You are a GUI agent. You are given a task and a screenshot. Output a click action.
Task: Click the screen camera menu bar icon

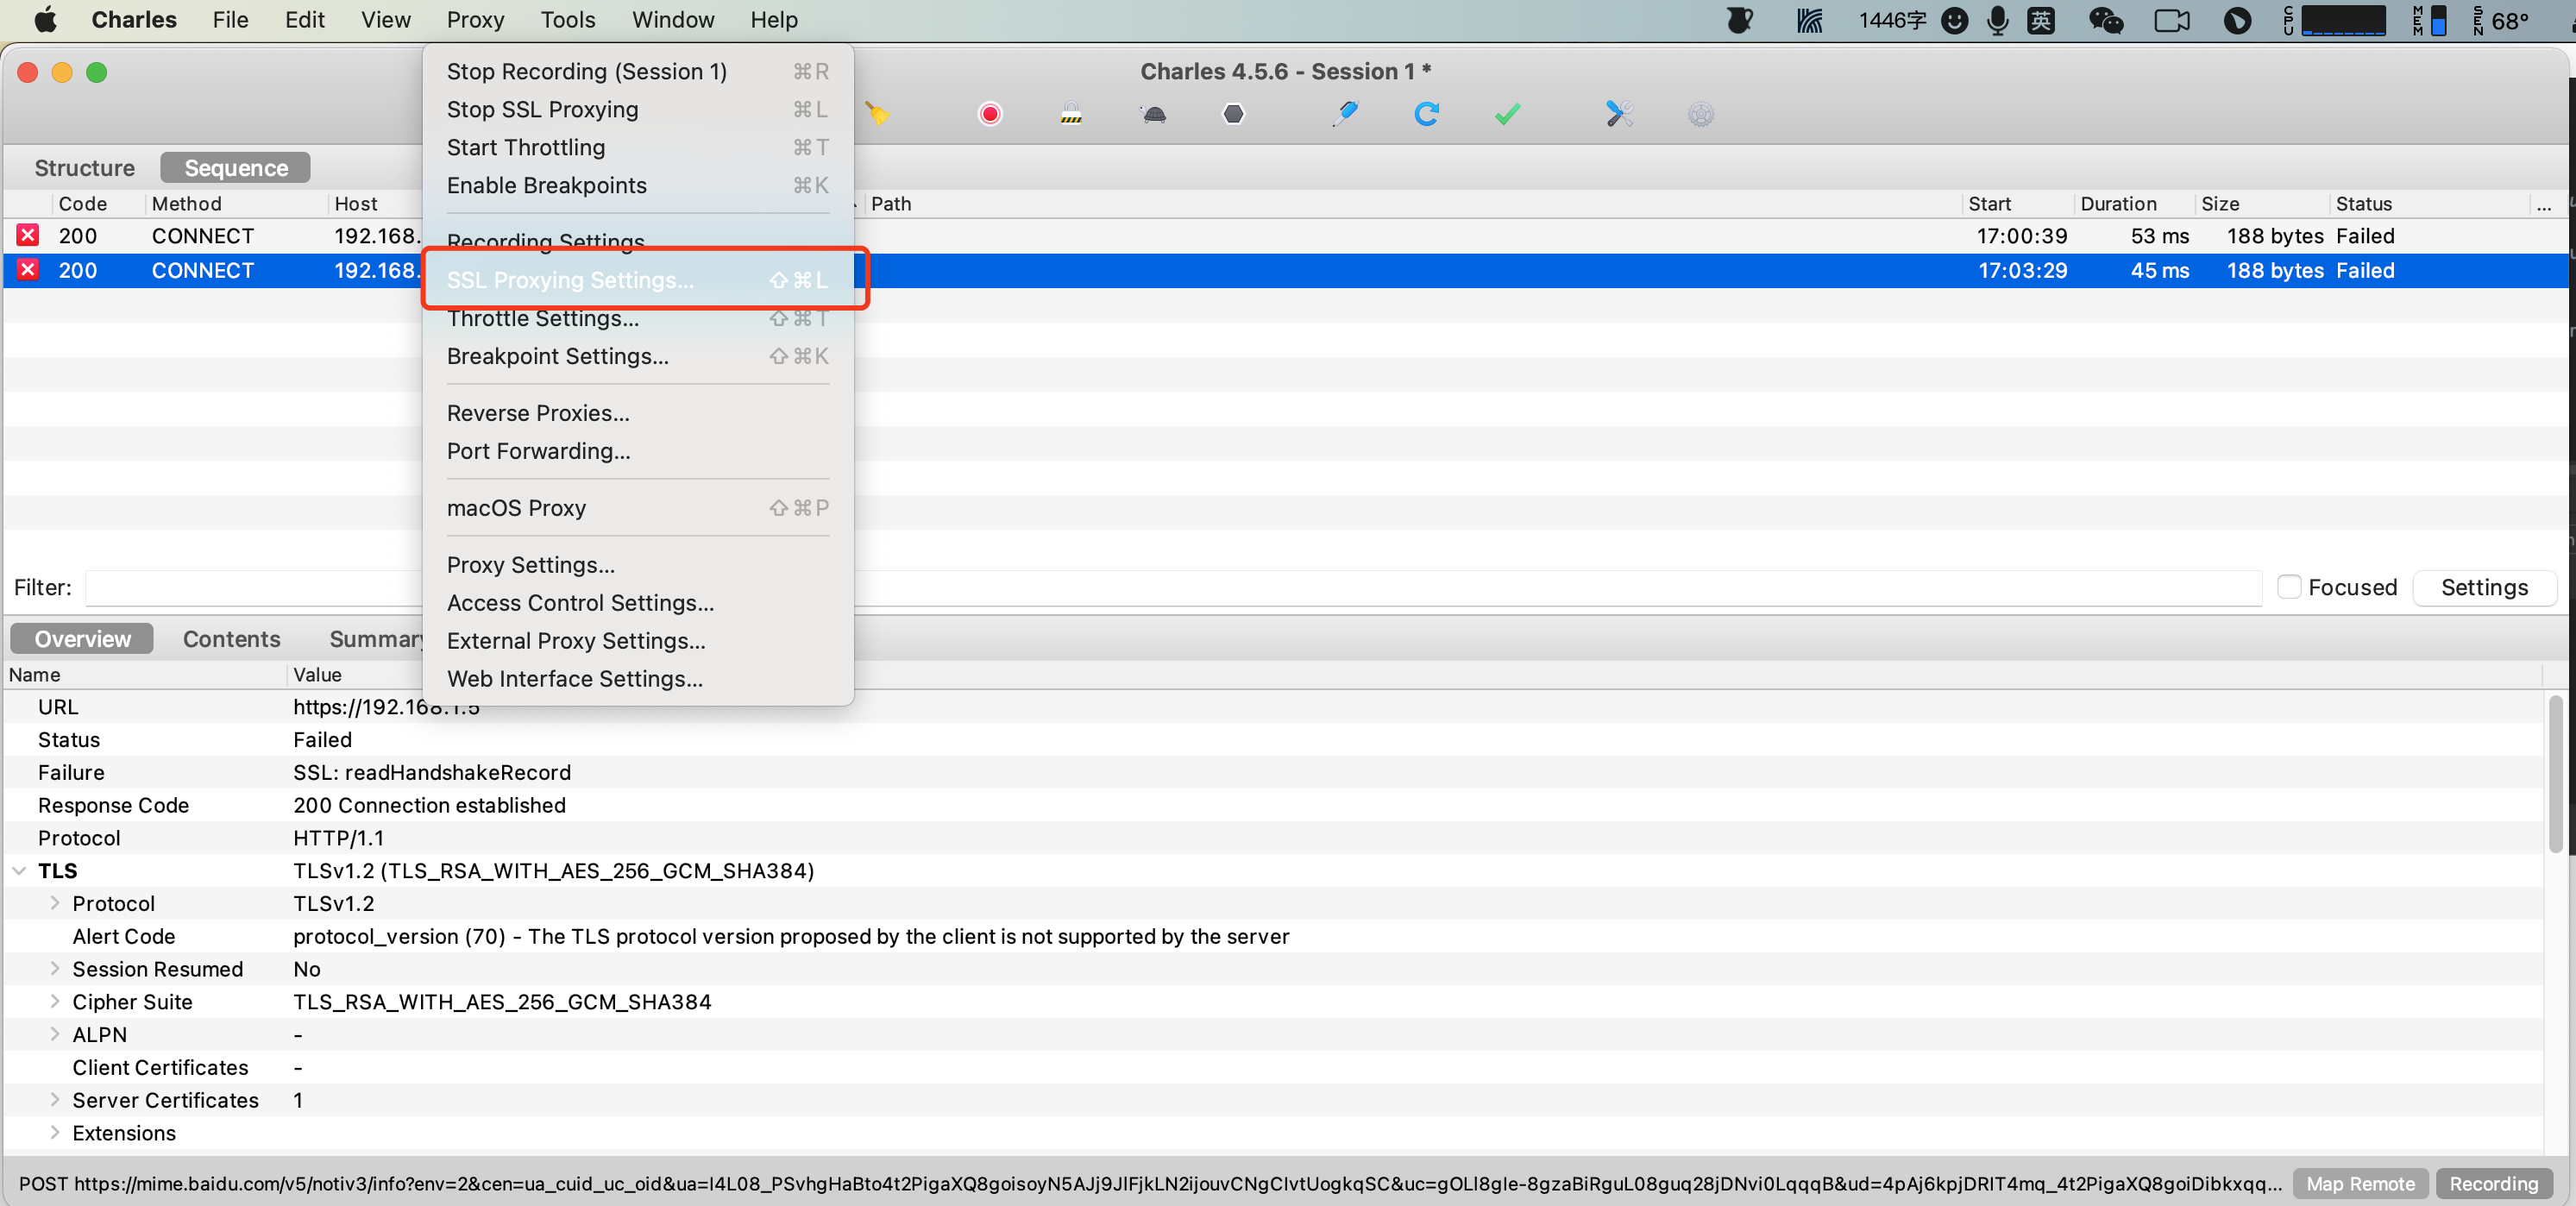pyautogui.click(x=2171, y=20)
